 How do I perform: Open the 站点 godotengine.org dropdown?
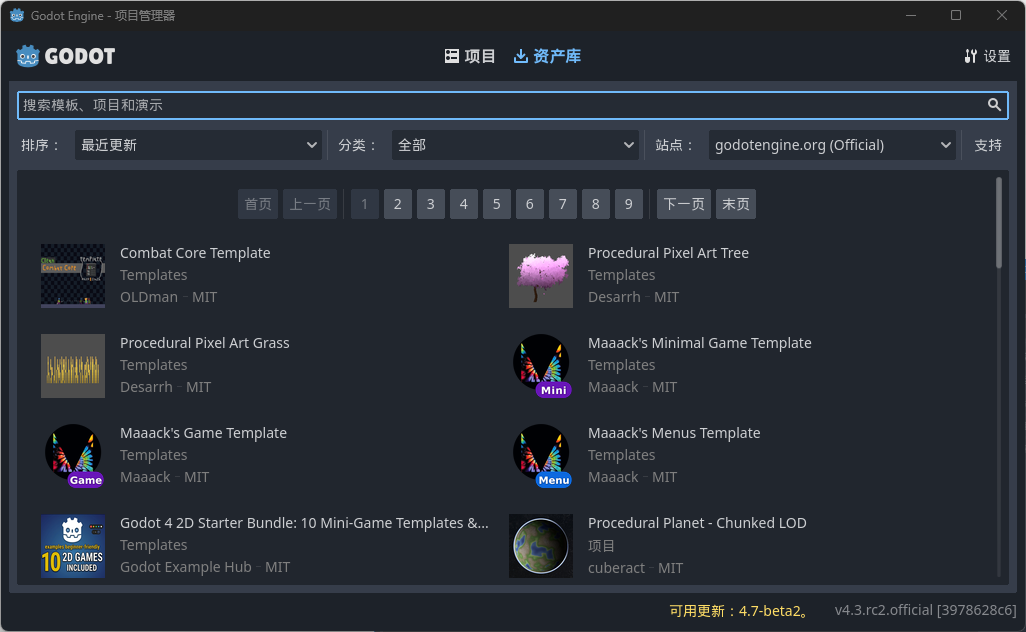tap(832, 145)
